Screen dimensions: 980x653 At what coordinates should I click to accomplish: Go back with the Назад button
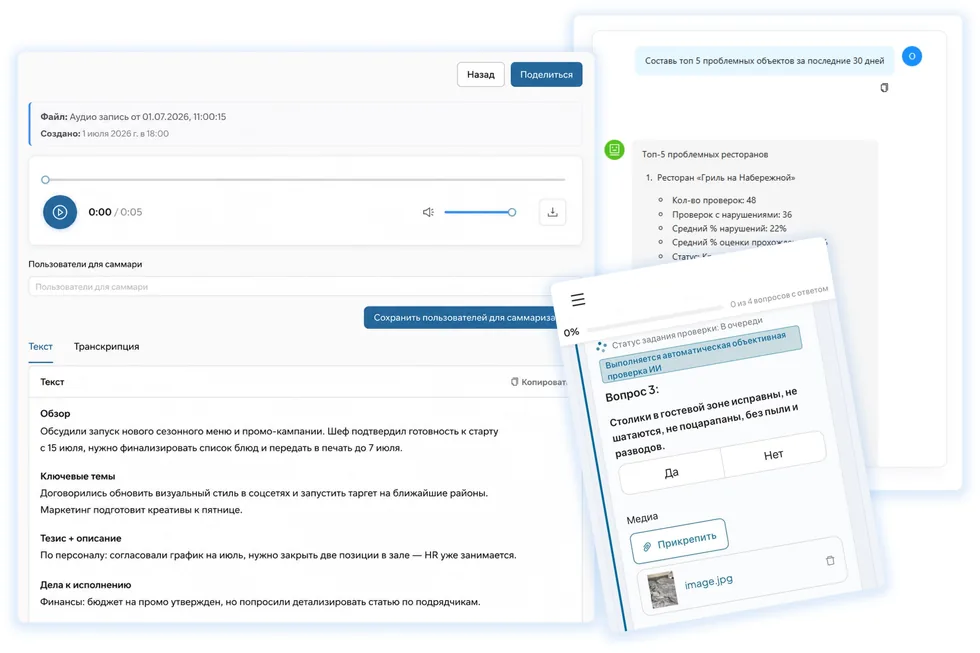[x=481, y=74]
